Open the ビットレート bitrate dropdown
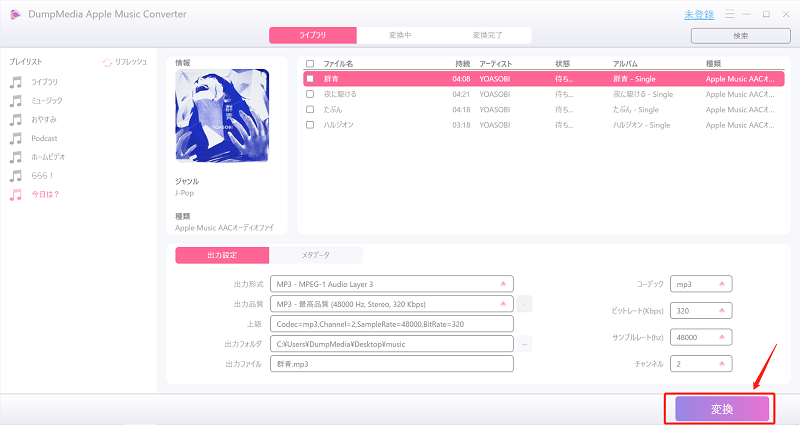800x425 pixels. click(x=701, y=310)
